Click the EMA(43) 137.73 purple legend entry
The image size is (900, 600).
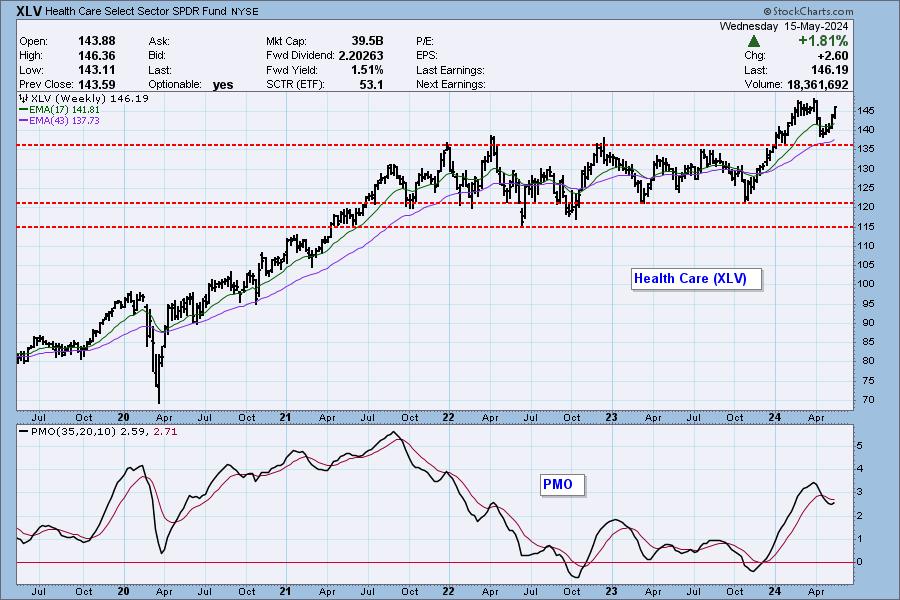coord(59,121)
